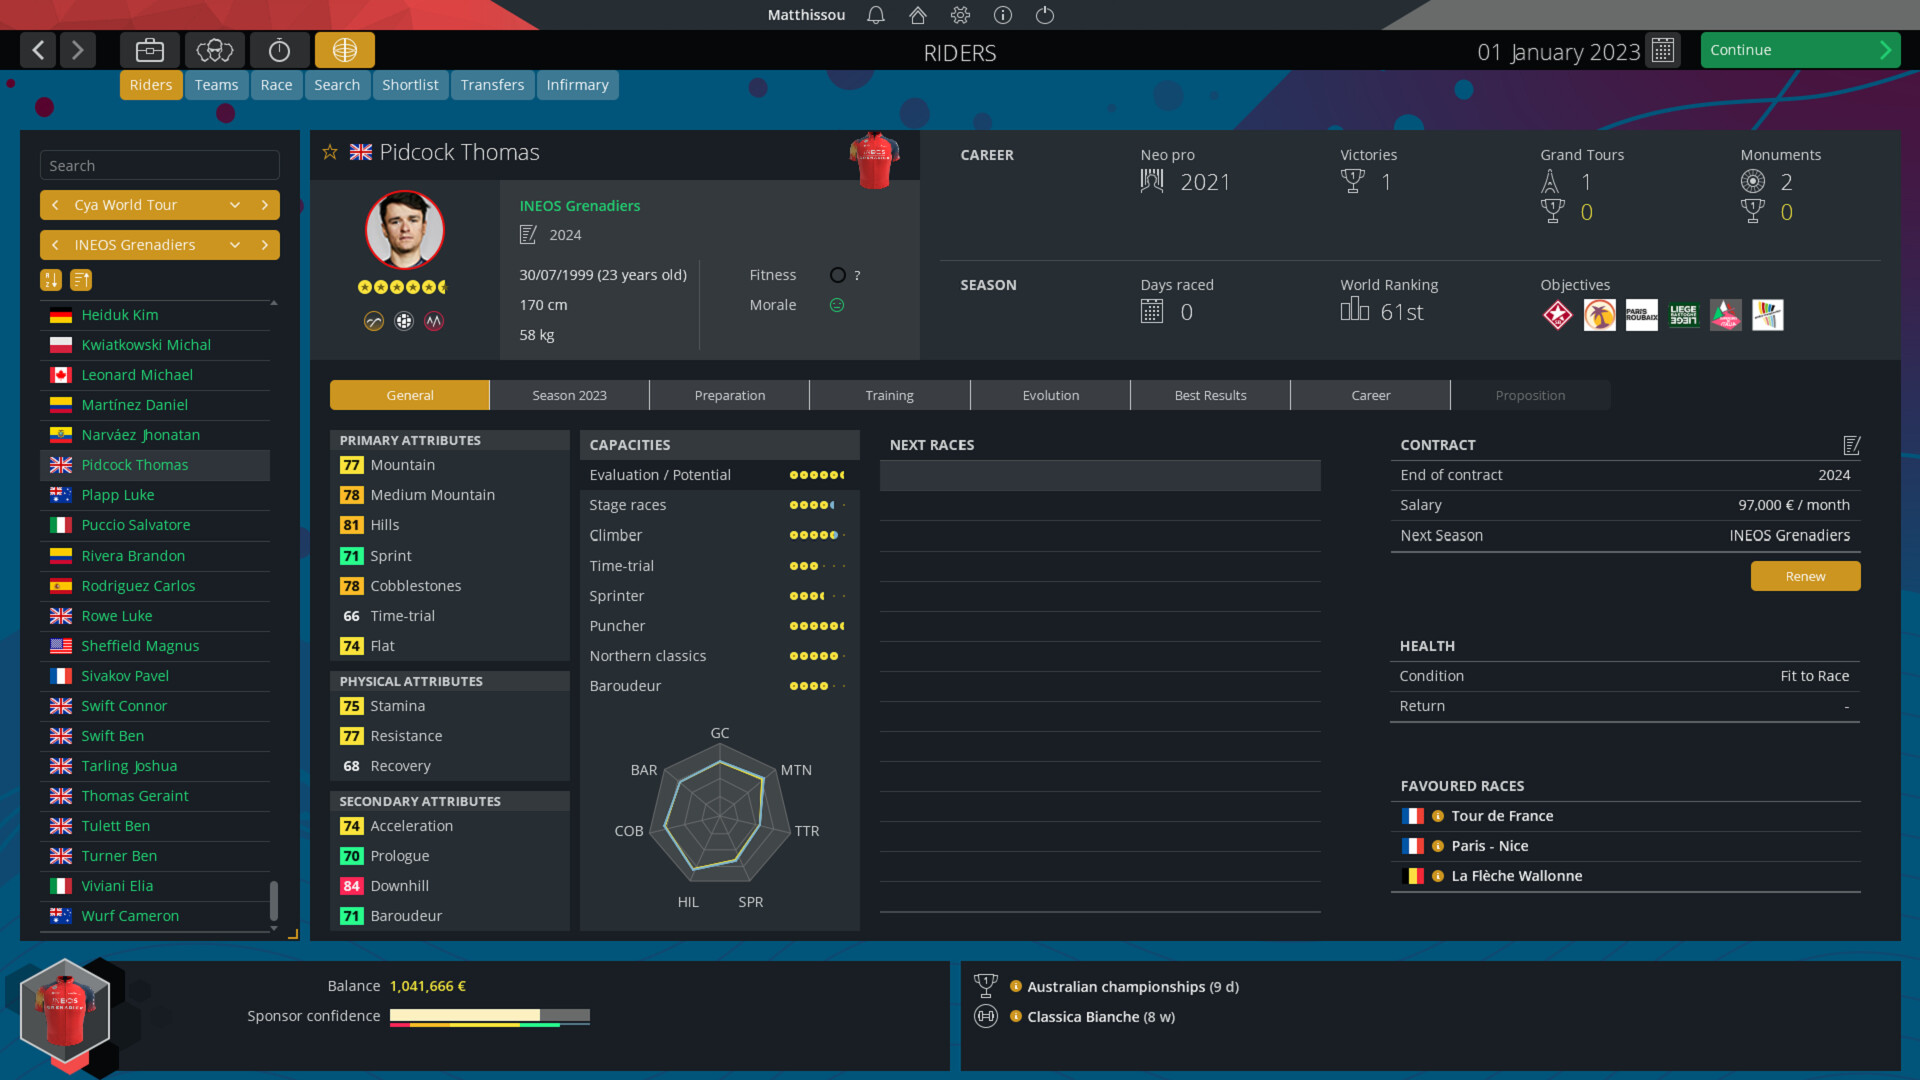This screenshot has width=1920, height=1080.
Task: Expand the INEOS Grenadiers team dropdown
Action: point(236,244)
